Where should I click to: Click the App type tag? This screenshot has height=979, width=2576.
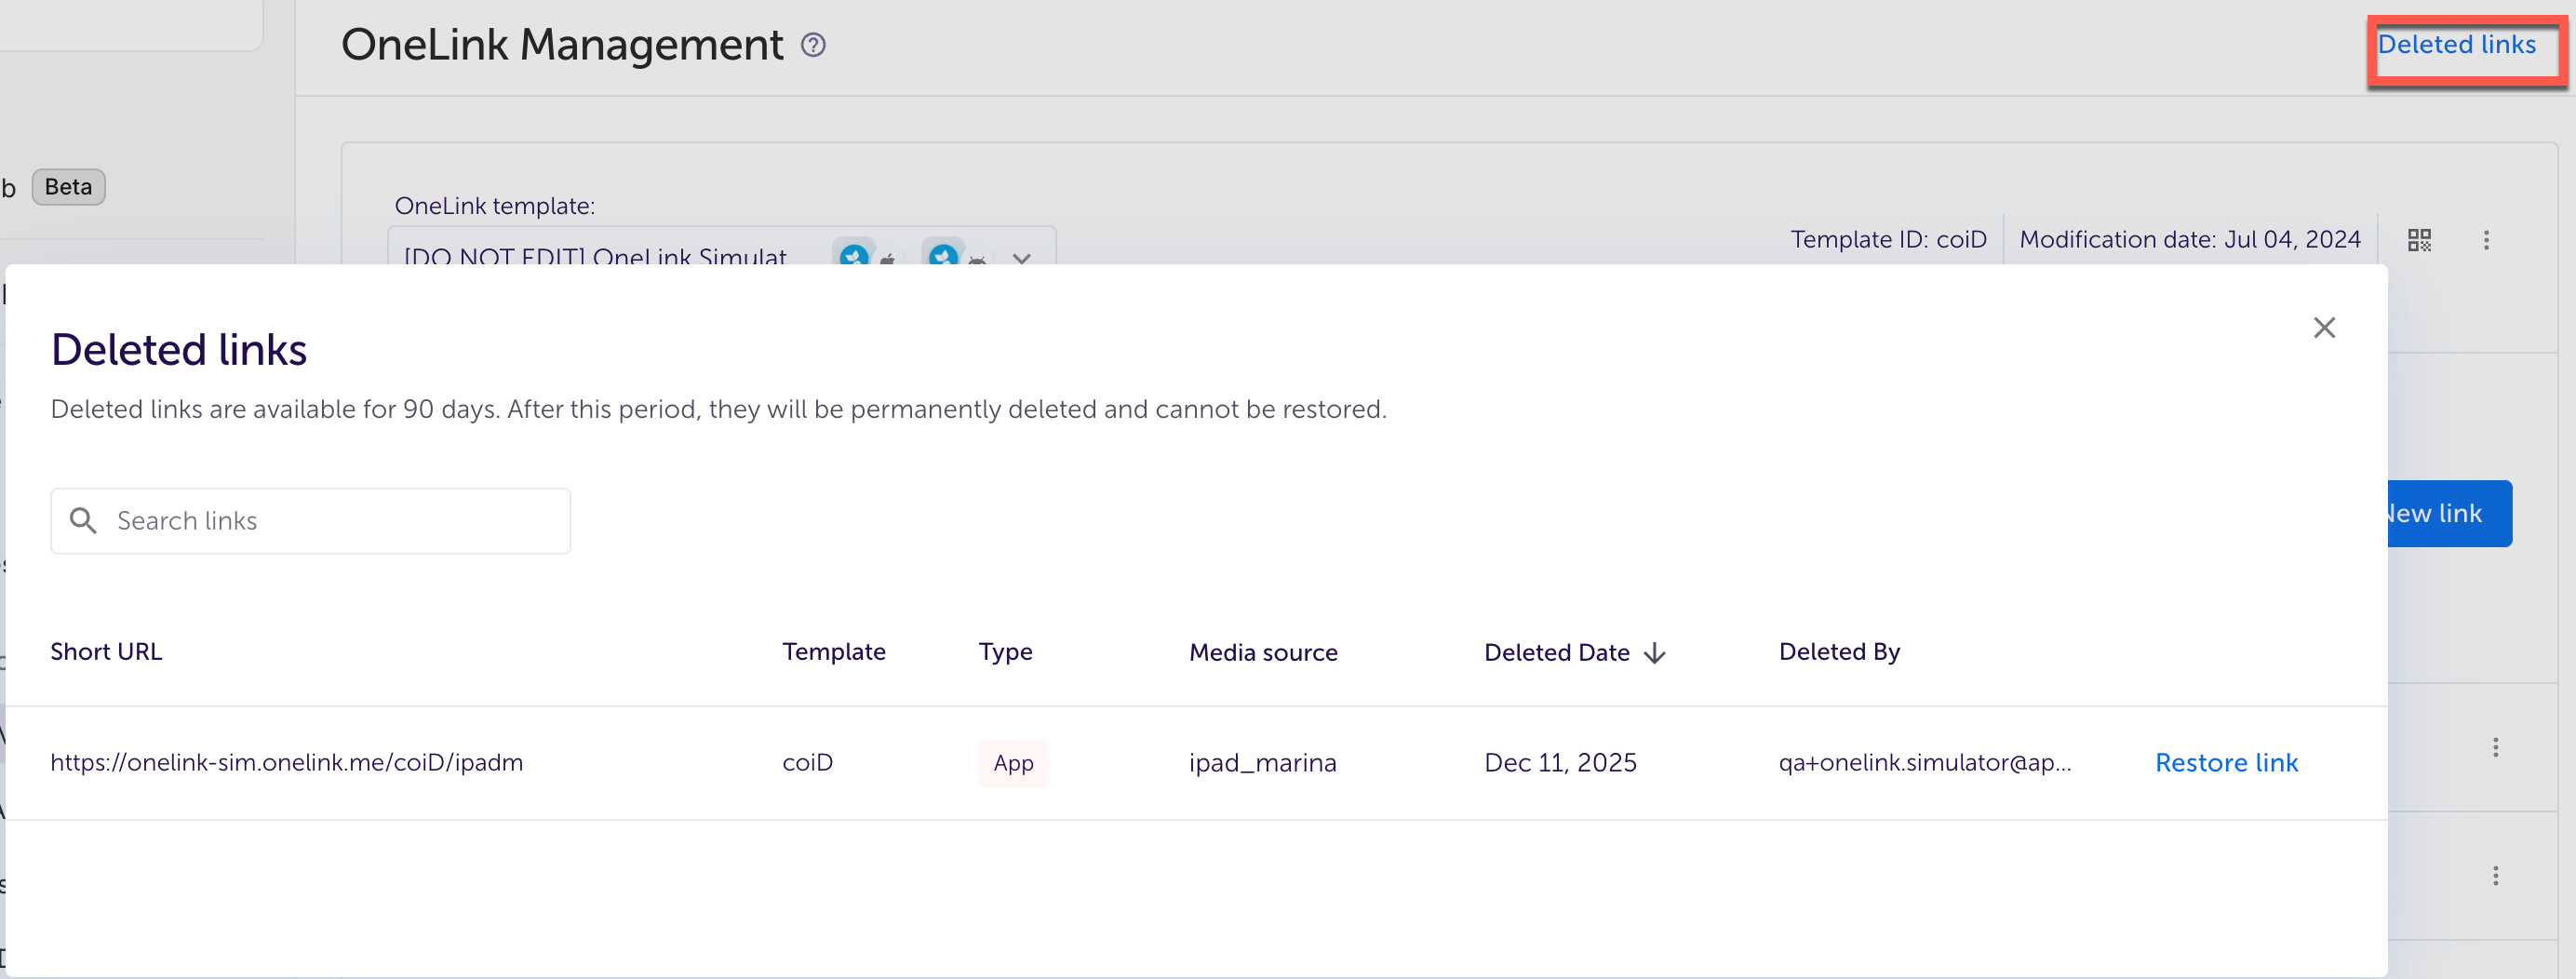[x=1013, y=763]
